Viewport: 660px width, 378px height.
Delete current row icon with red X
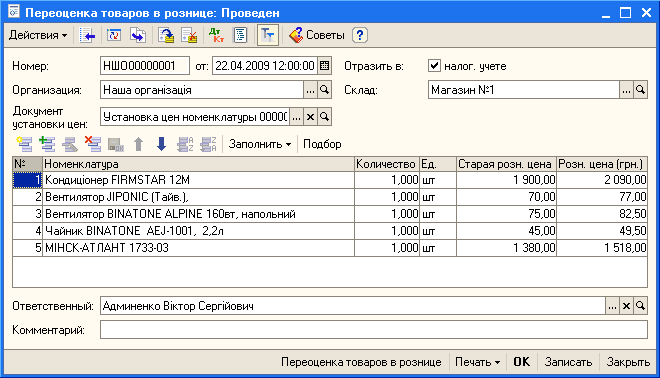(93, 144)
